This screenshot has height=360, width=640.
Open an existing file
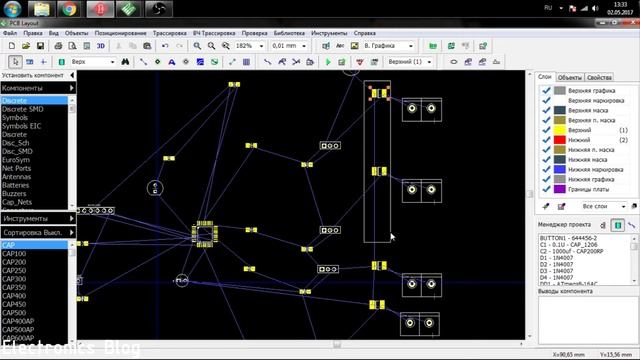pos(26,46)
